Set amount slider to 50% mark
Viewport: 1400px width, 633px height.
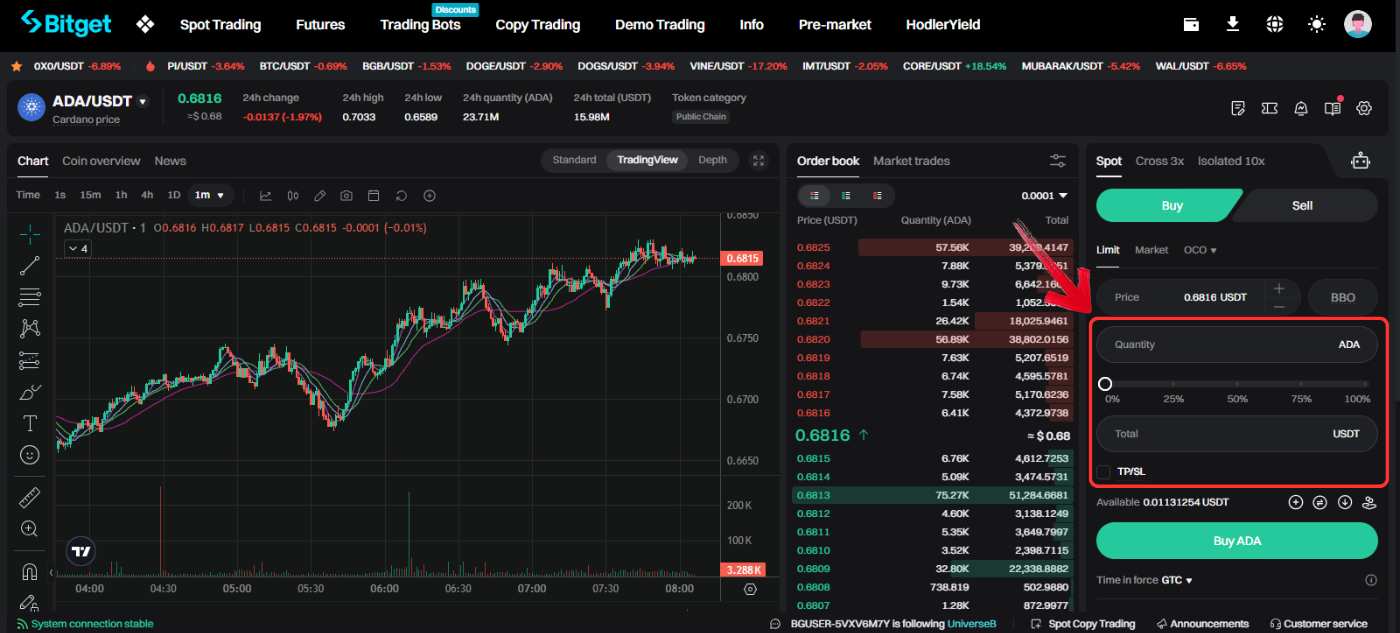[1237, 385]
